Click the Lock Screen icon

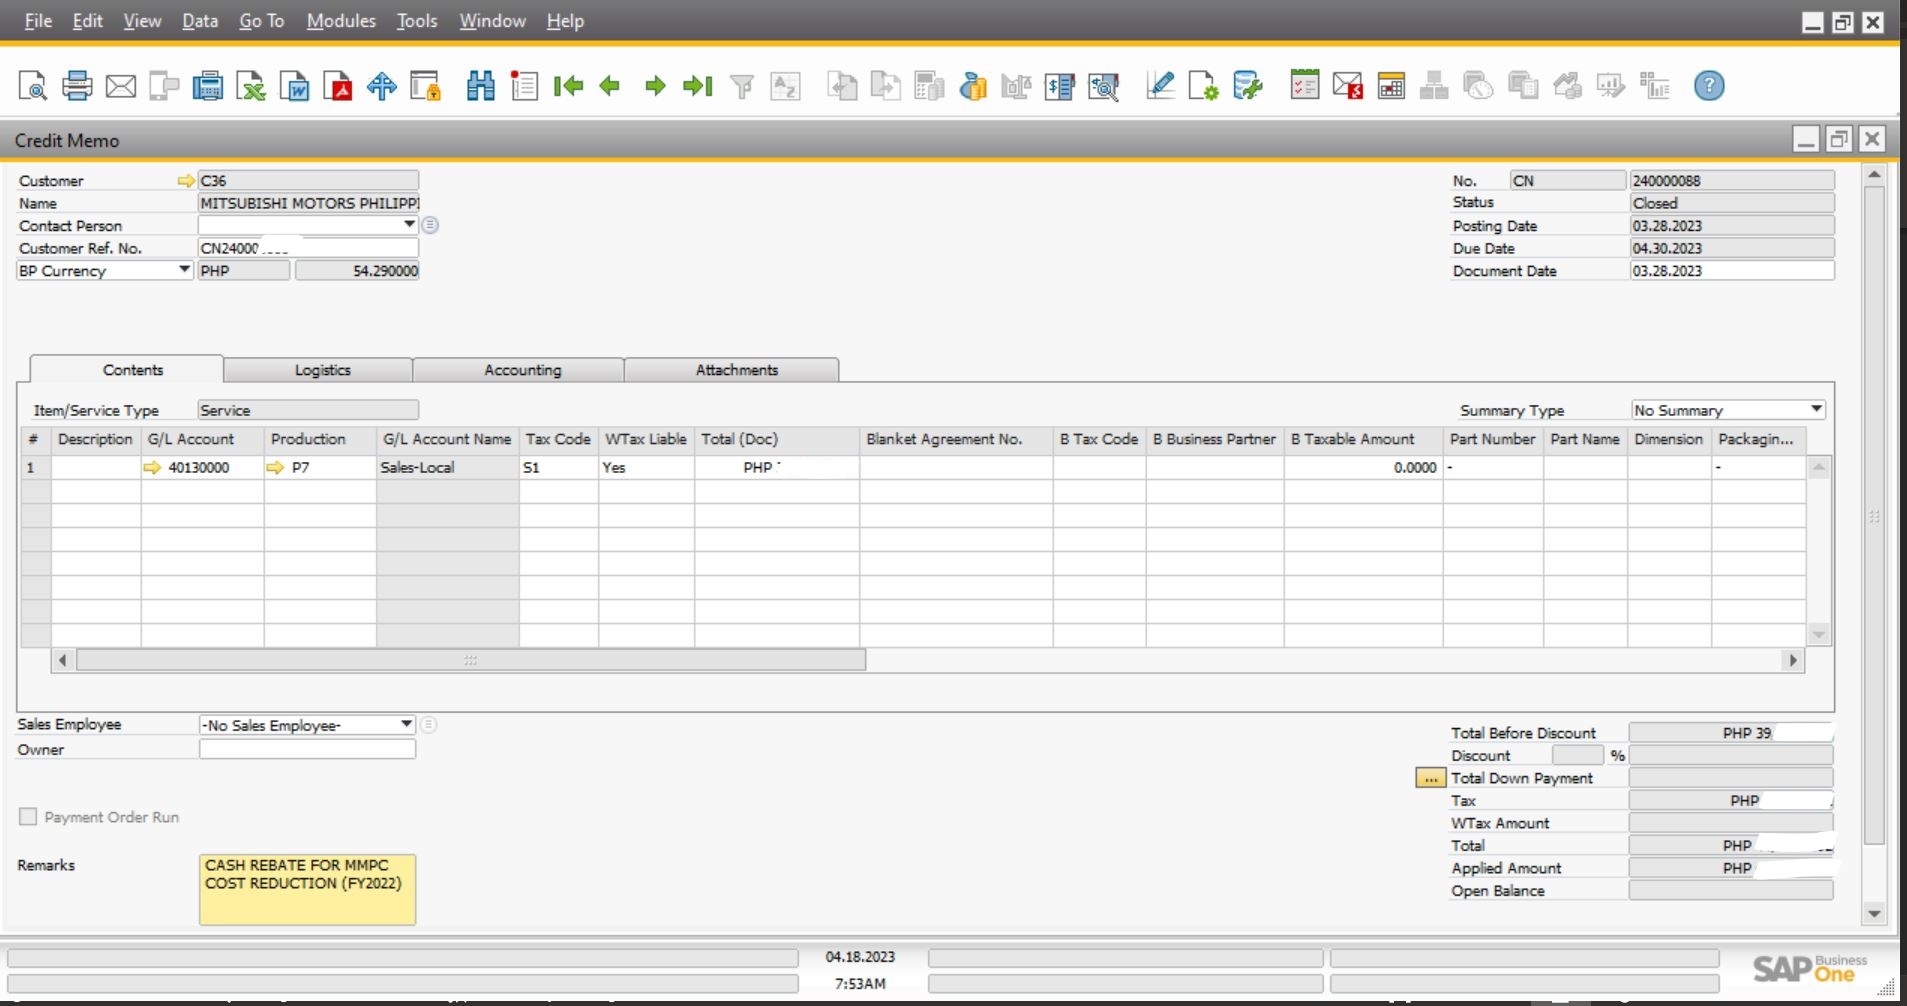click(x=426, y=86)
